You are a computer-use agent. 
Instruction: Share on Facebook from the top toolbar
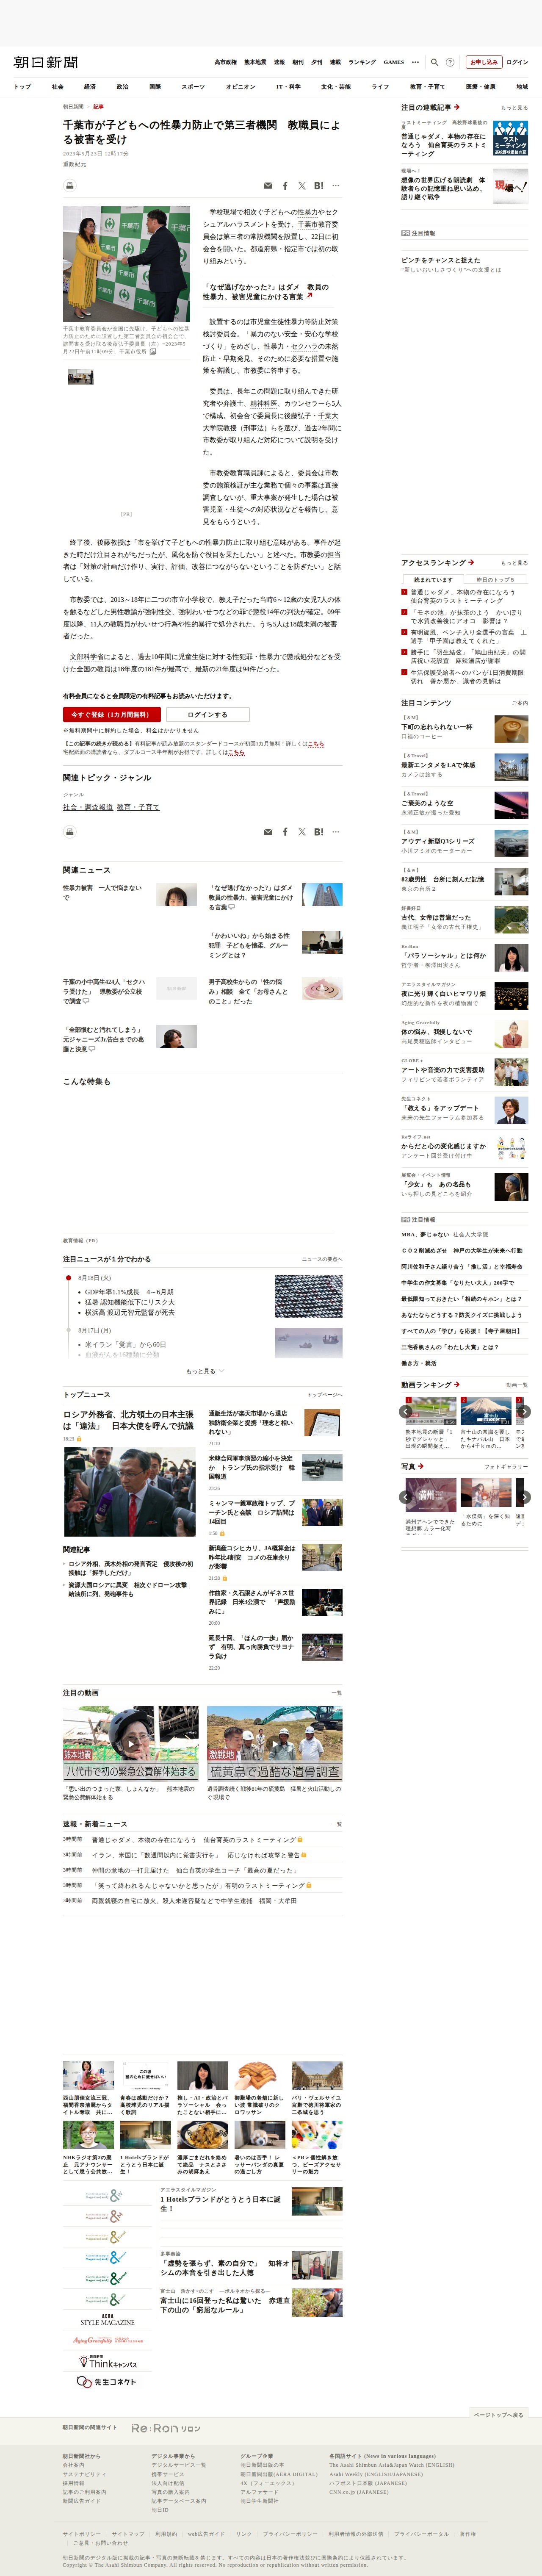[285, 185]
